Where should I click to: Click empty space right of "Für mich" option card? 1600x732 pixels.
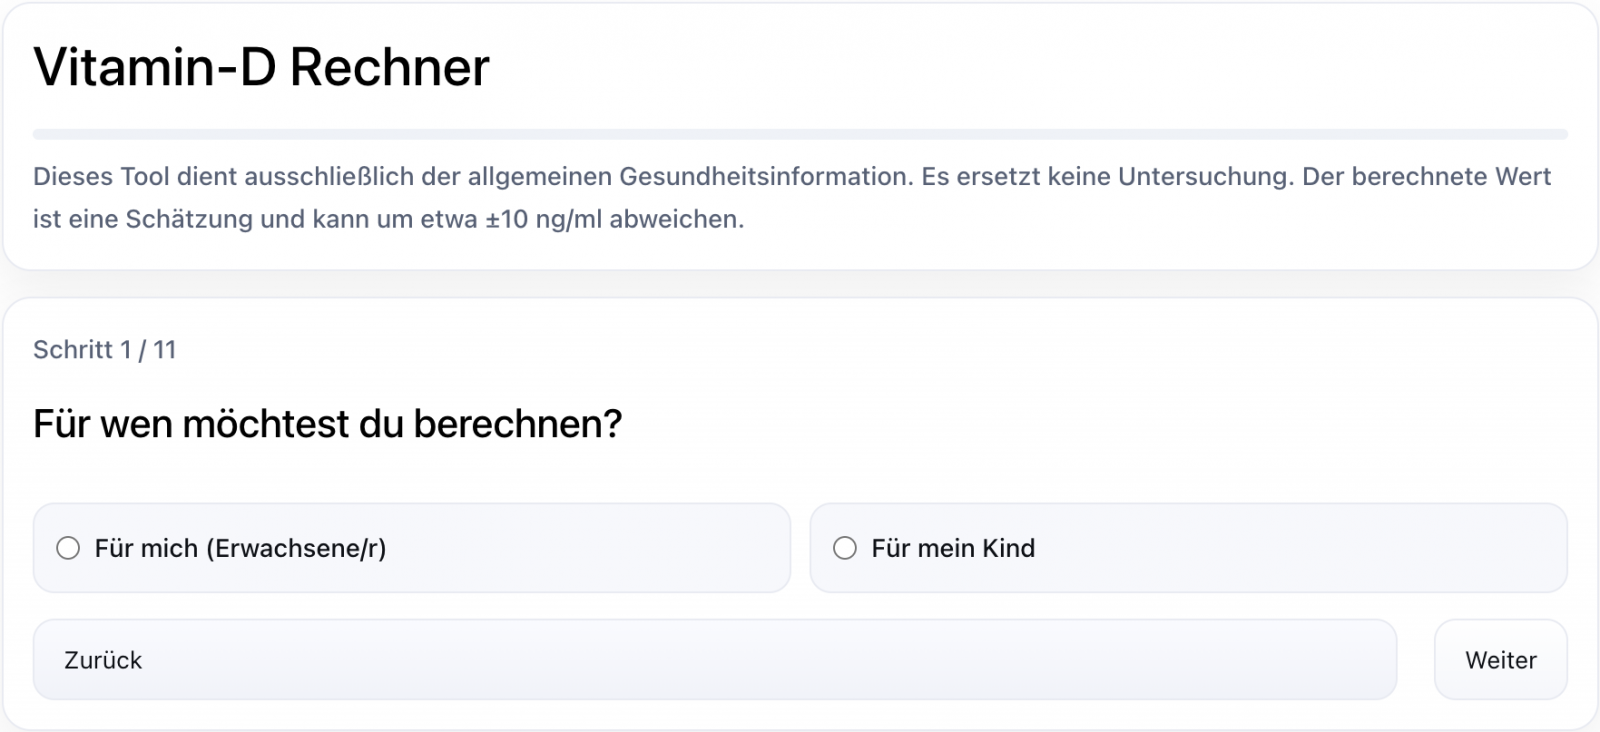pos(600,548)
